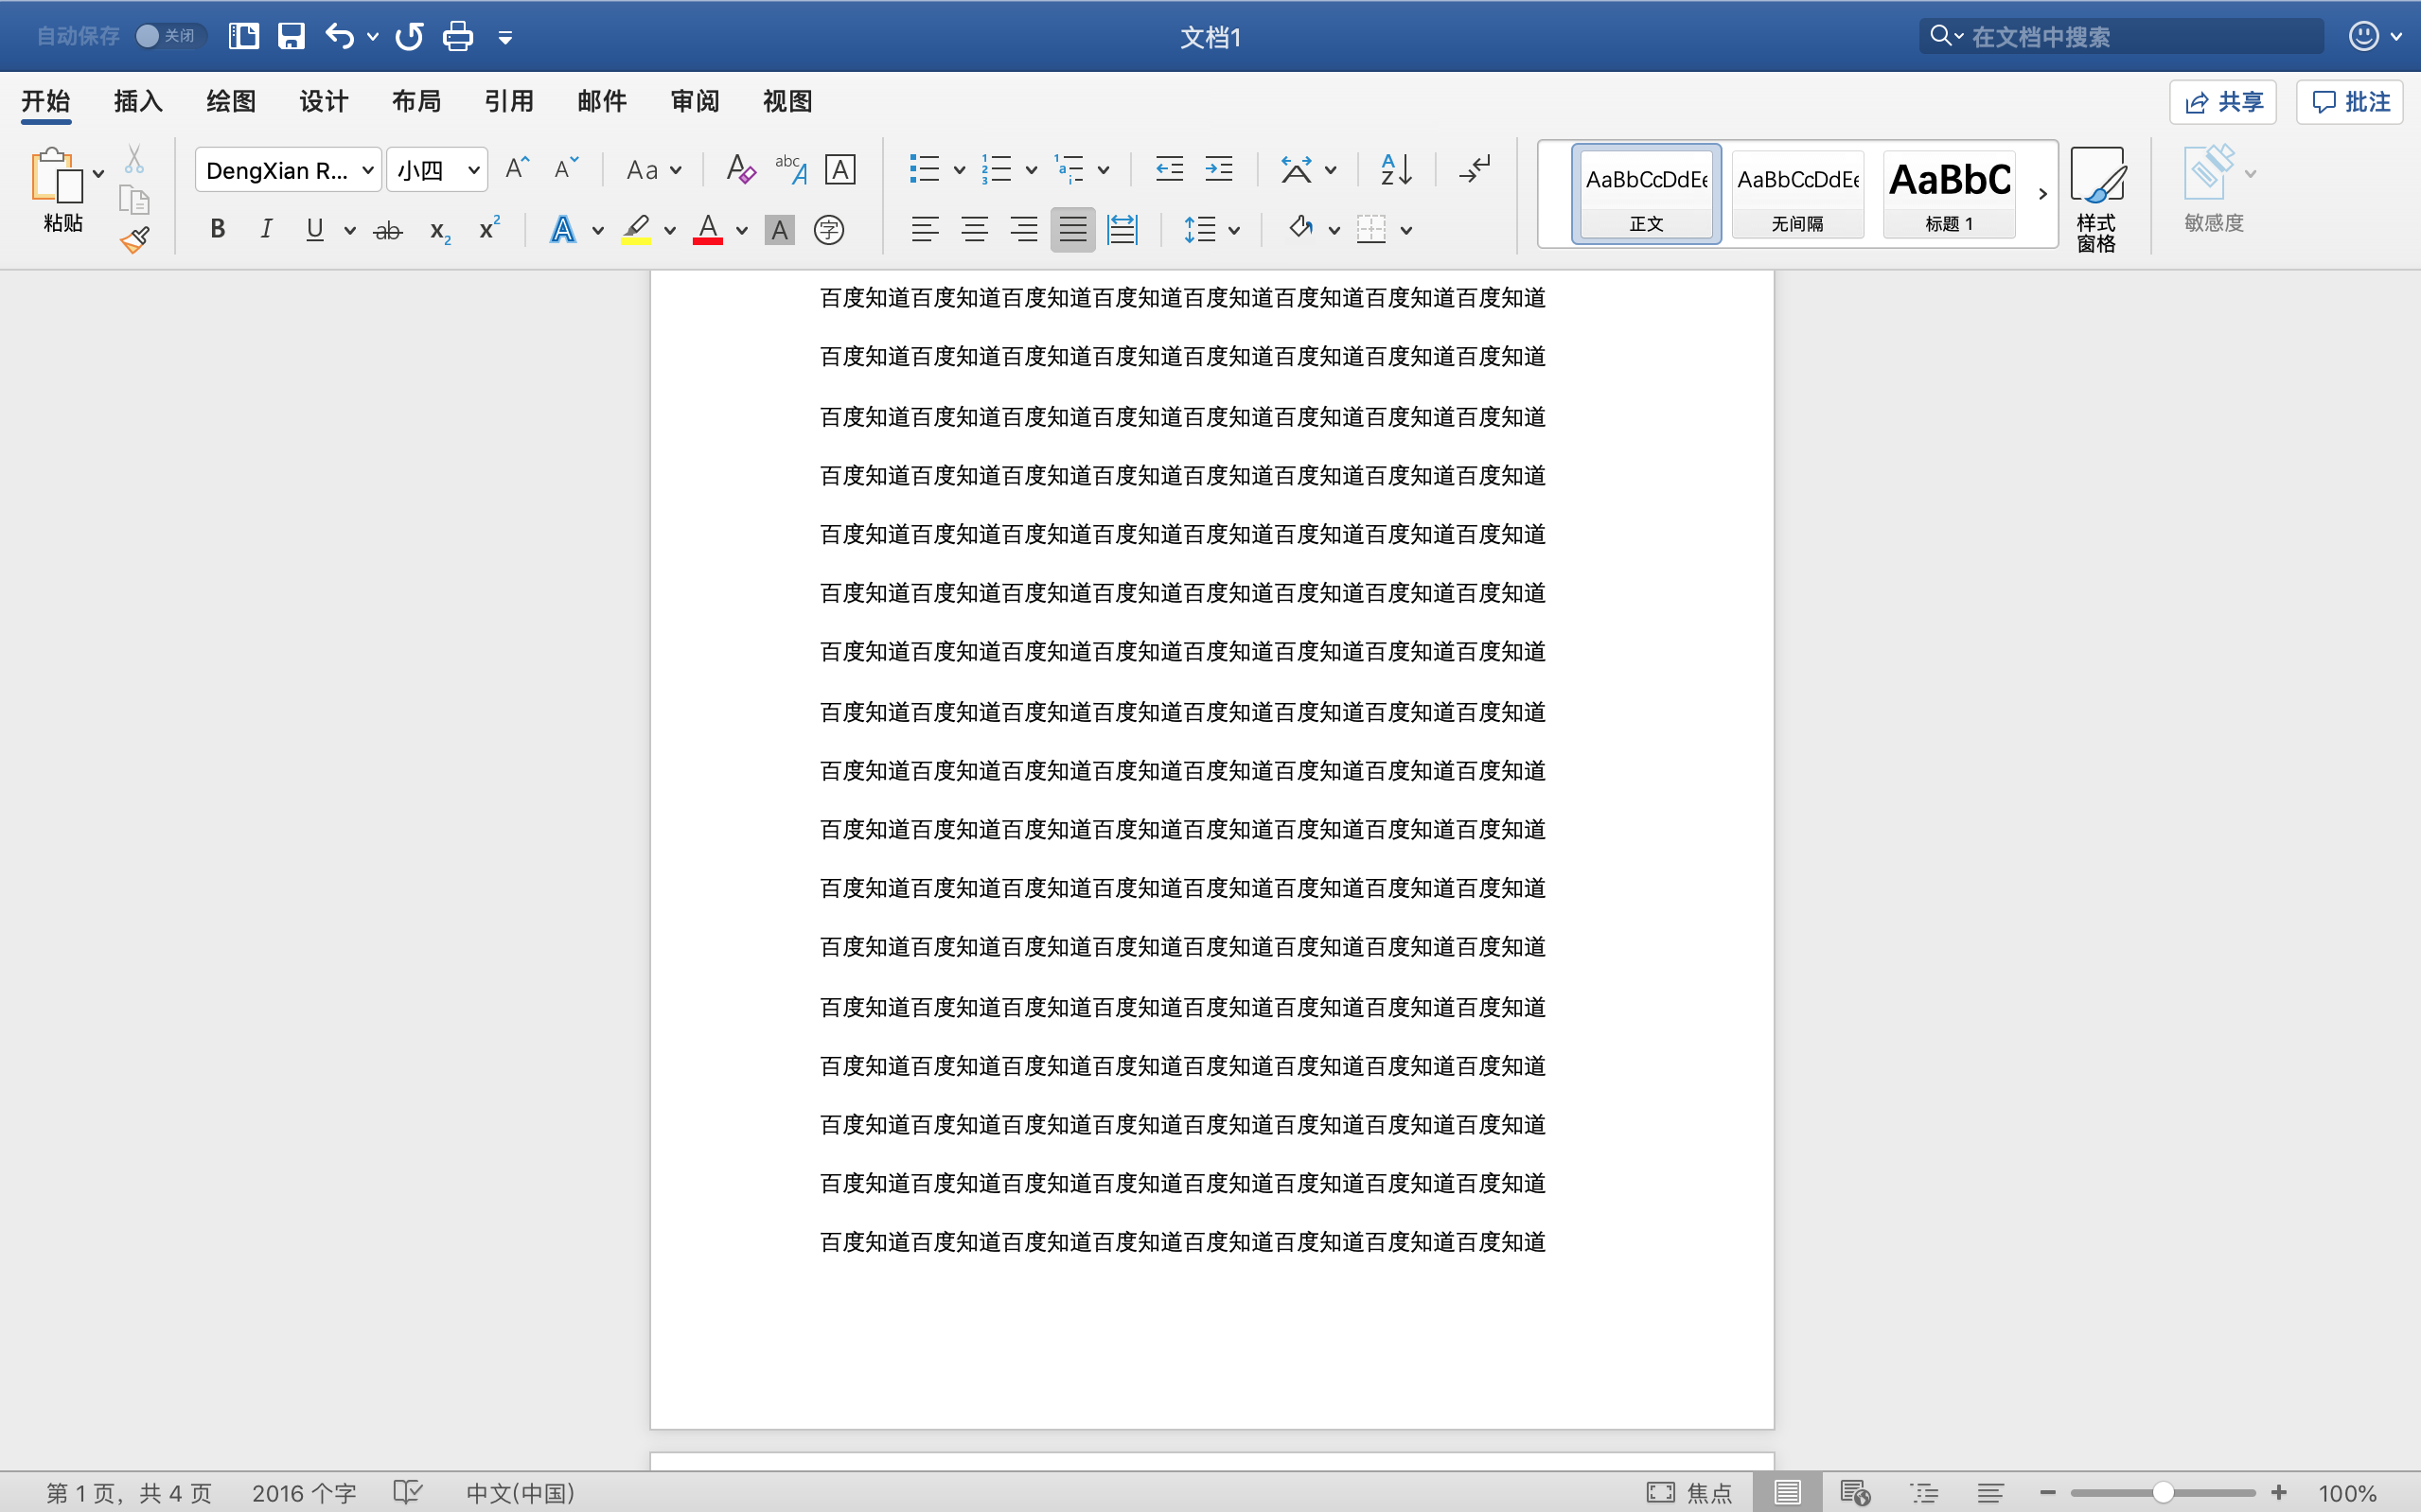
Task: Center the paragraph text
Action: pyautogui.click(x=974, y=230)
